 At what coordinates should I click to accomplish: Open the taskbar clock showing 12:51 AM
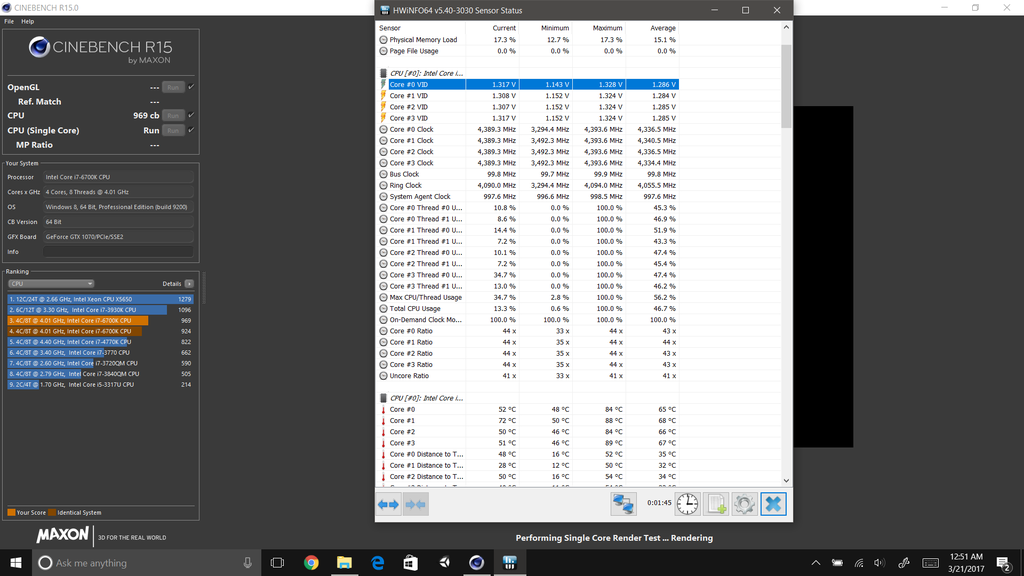coord(966,562)
